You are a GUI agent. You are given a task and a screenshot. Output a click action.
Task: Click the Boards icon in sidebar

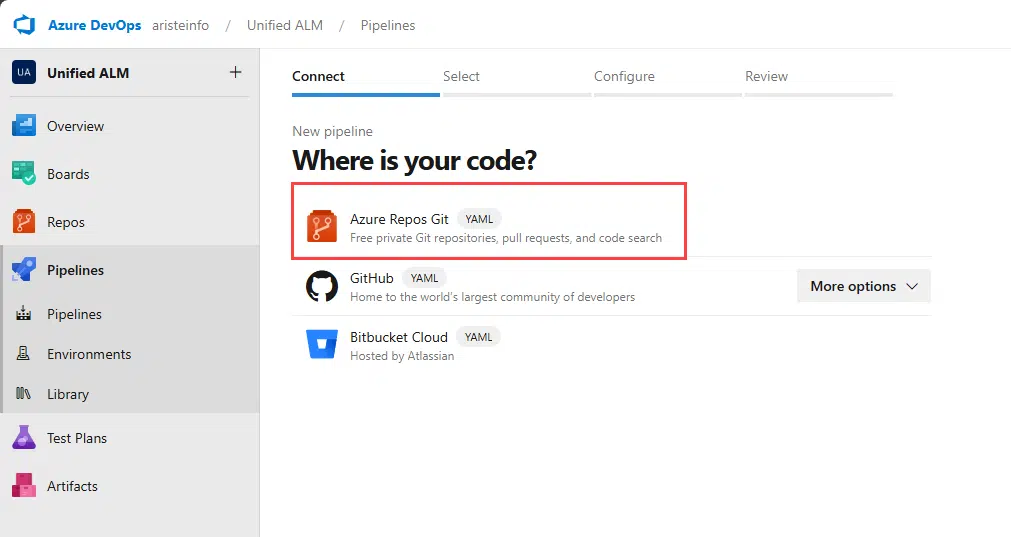click(x=24, y=173)
